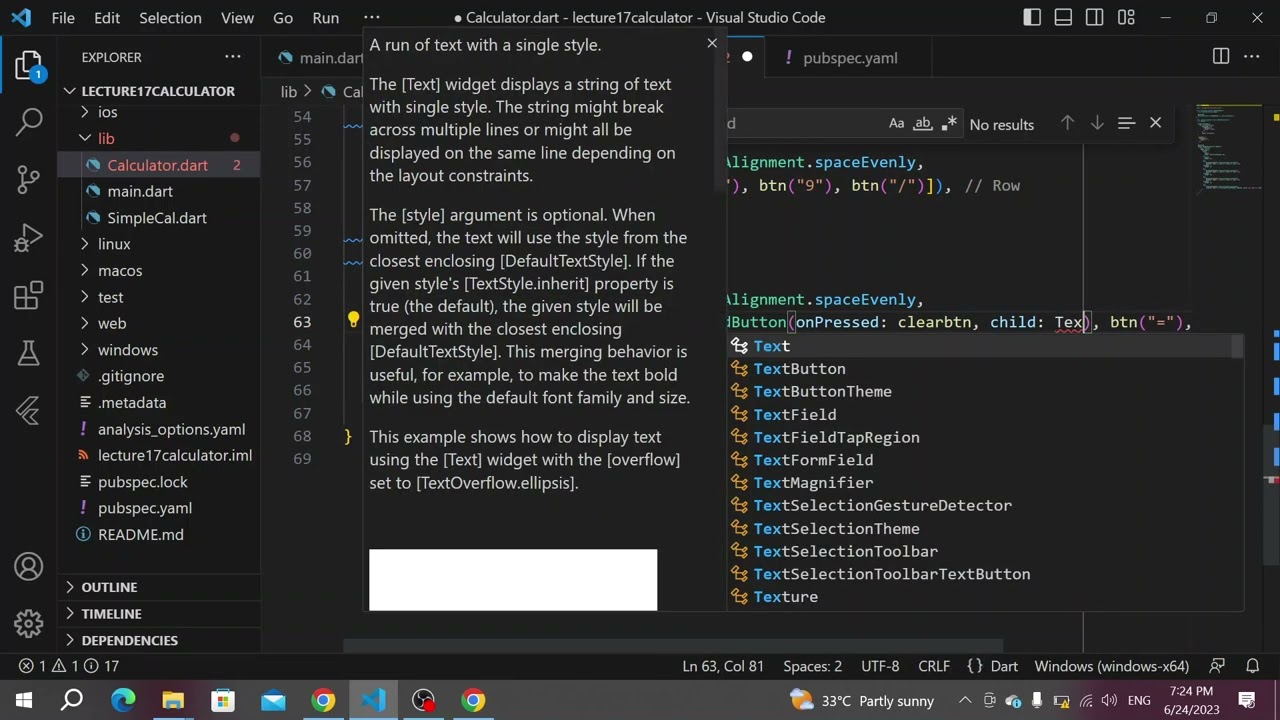Go to line via Ln 63, Col 81
Viewport: 1280px width, 720px height.
coord(723,666)
